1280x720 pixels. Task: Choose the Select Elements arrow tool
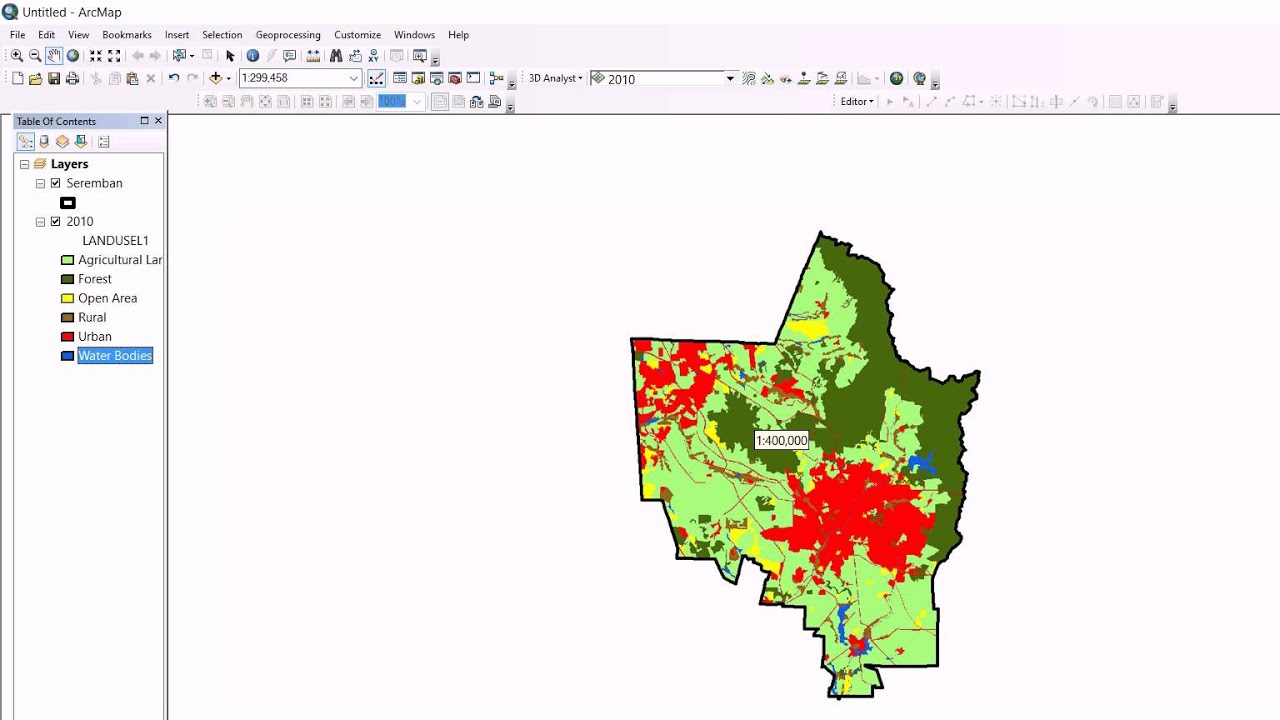230,56
